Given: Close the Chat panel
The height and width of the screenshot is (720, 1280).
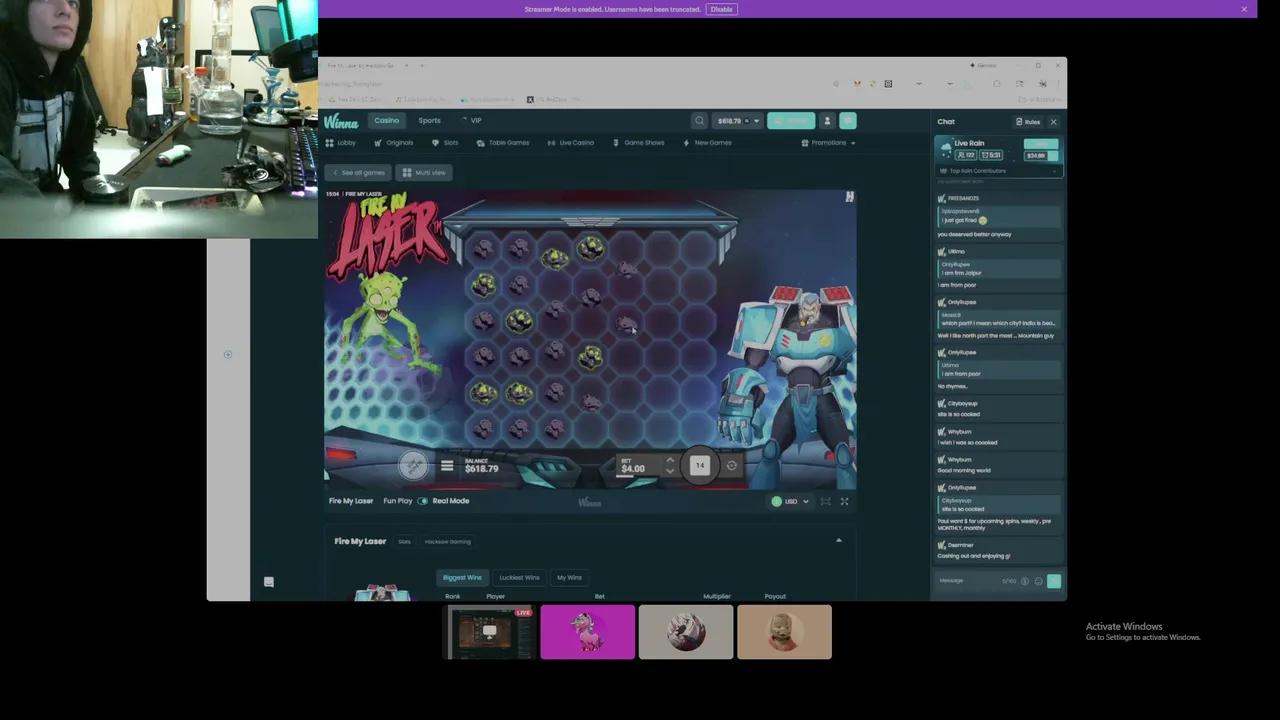Looking at the screenshot, I should click(x=1053, y=122).
